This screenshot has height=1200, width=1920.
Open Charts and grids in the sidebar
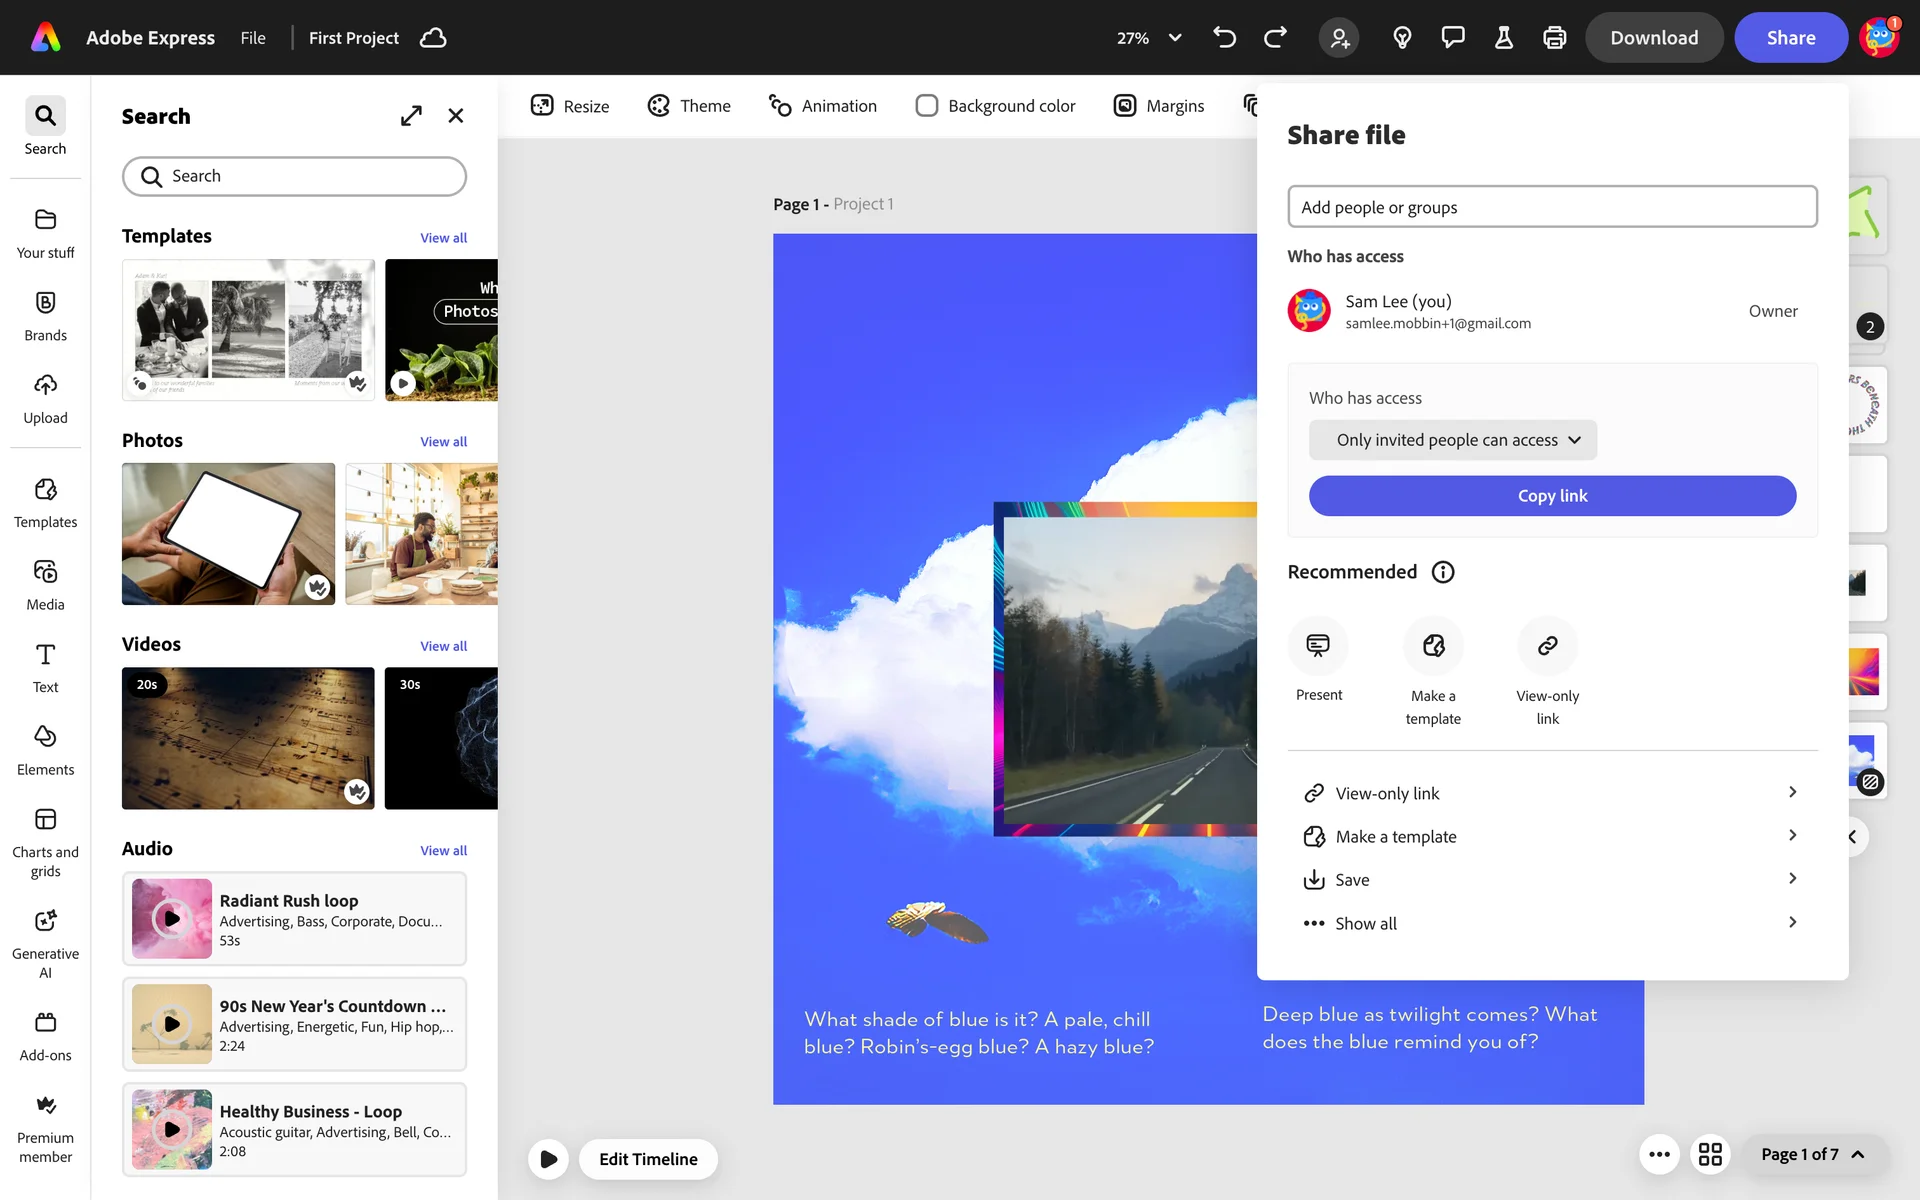point(45,842)
